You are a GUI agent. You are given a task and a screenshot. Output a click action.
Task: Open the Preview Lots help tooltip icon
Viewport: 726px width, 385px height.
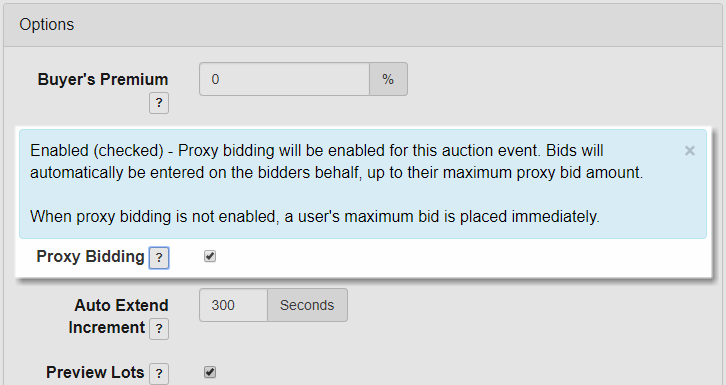click(159, 373)
